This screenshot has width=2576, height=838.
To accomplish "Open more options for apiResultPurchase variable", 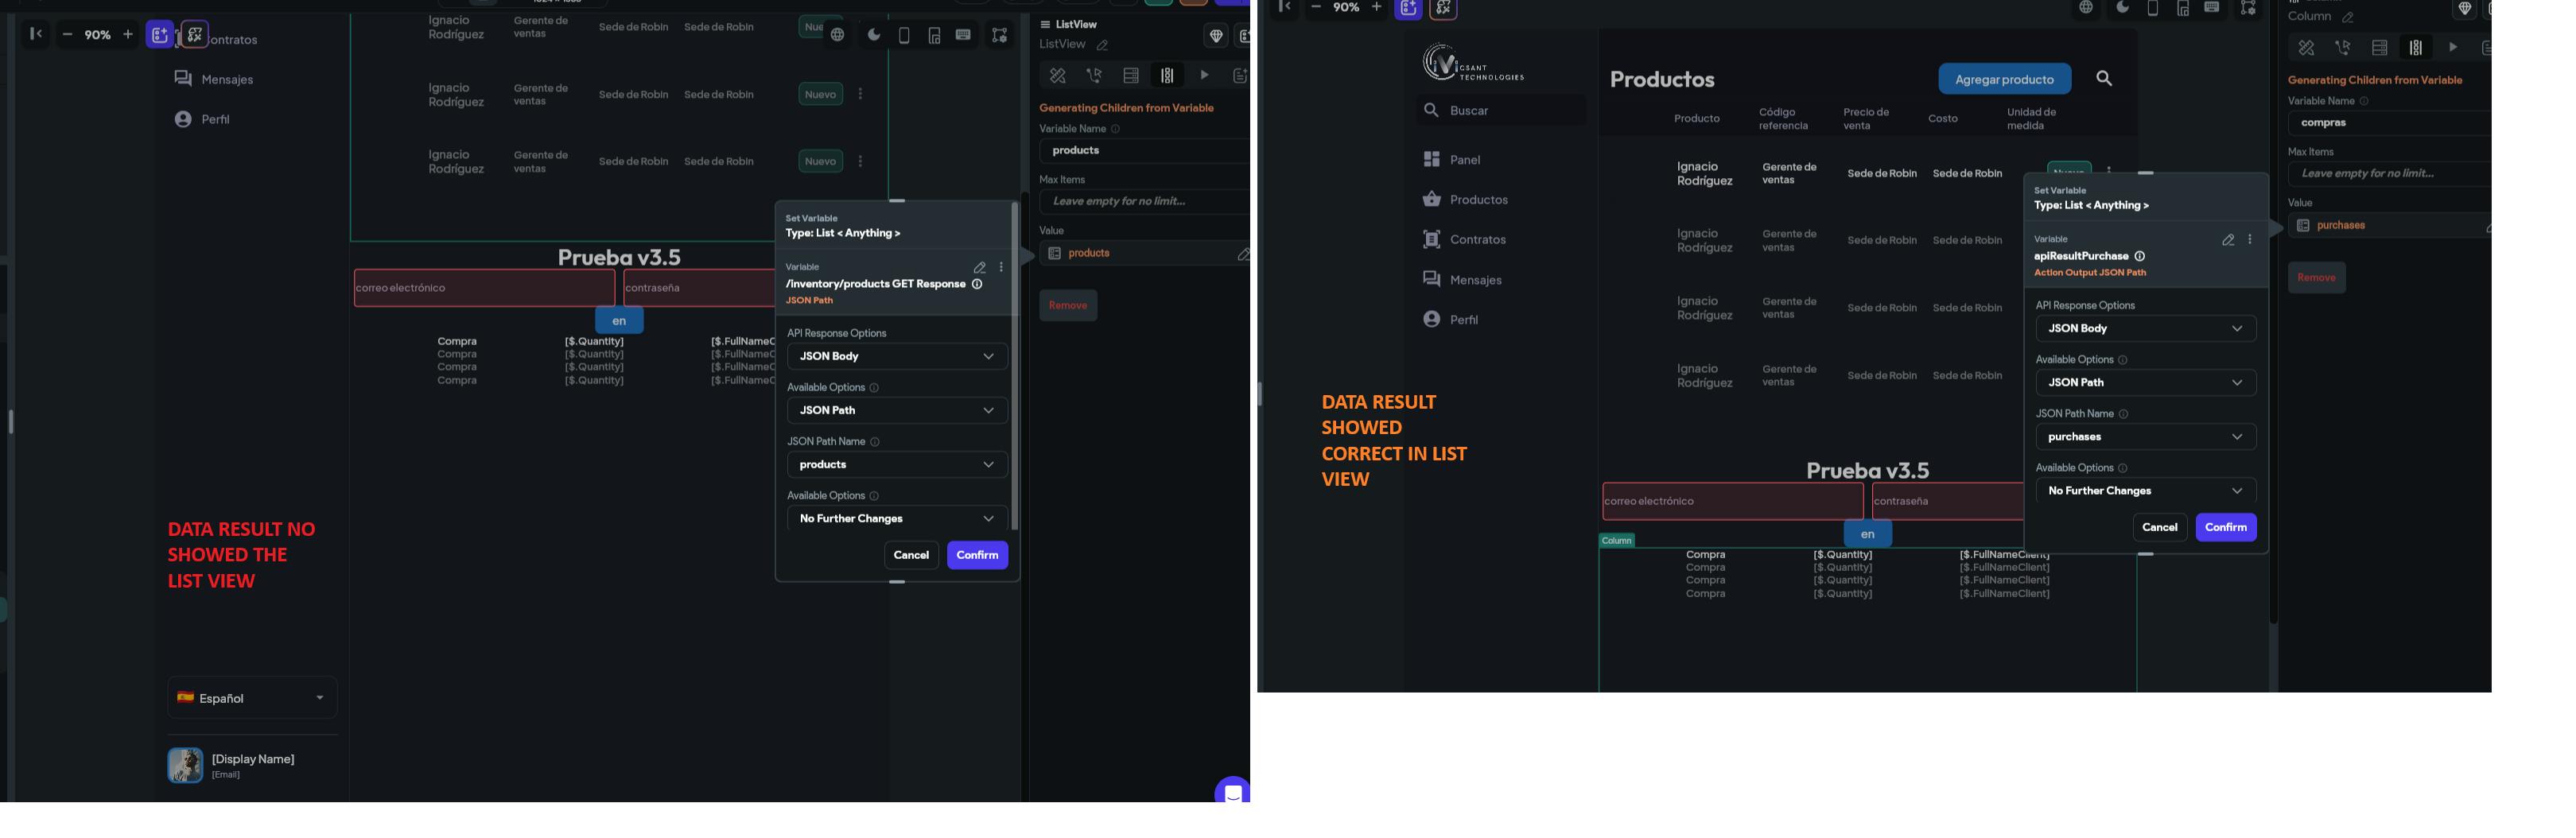I will coord(2250,240).
